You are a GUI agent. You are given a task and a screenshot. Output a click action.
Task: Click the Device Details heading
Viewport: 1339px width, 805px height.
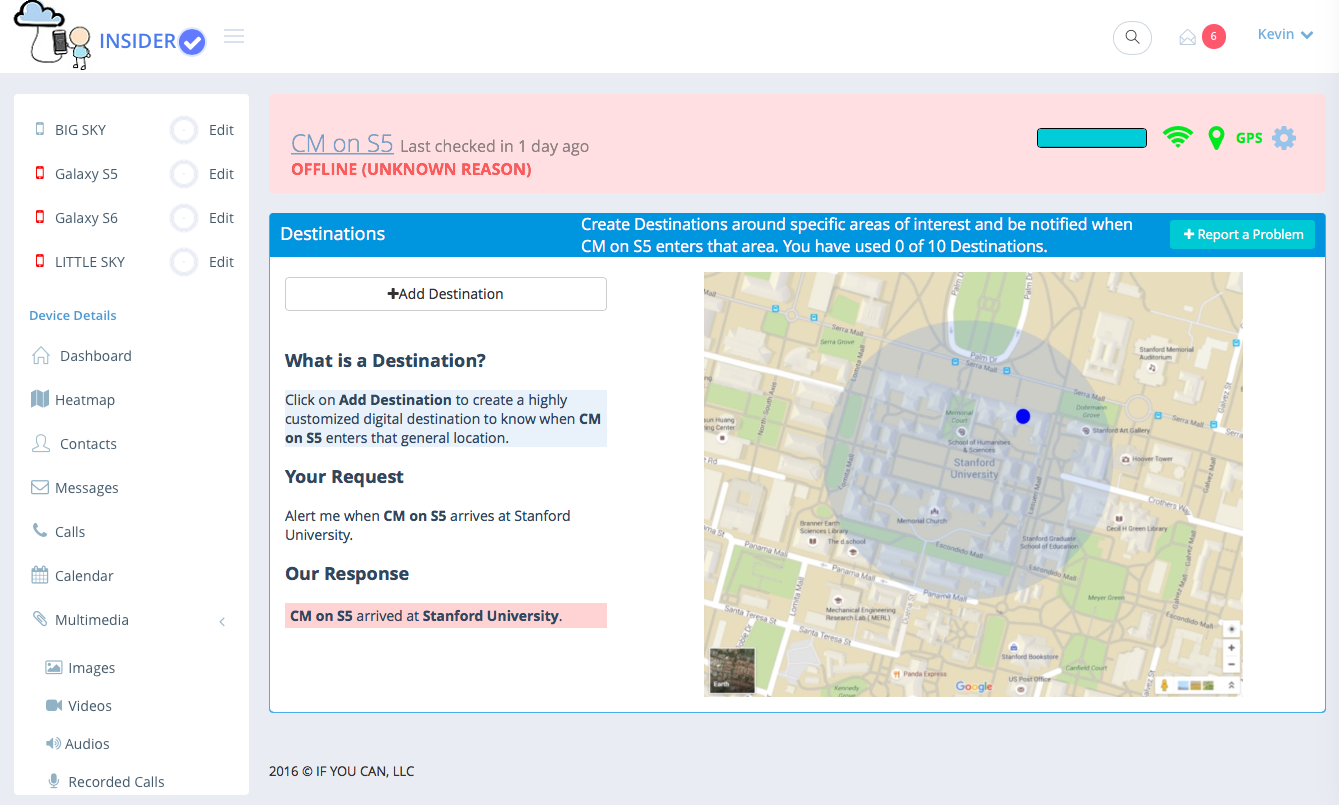[x=73, y=315]
